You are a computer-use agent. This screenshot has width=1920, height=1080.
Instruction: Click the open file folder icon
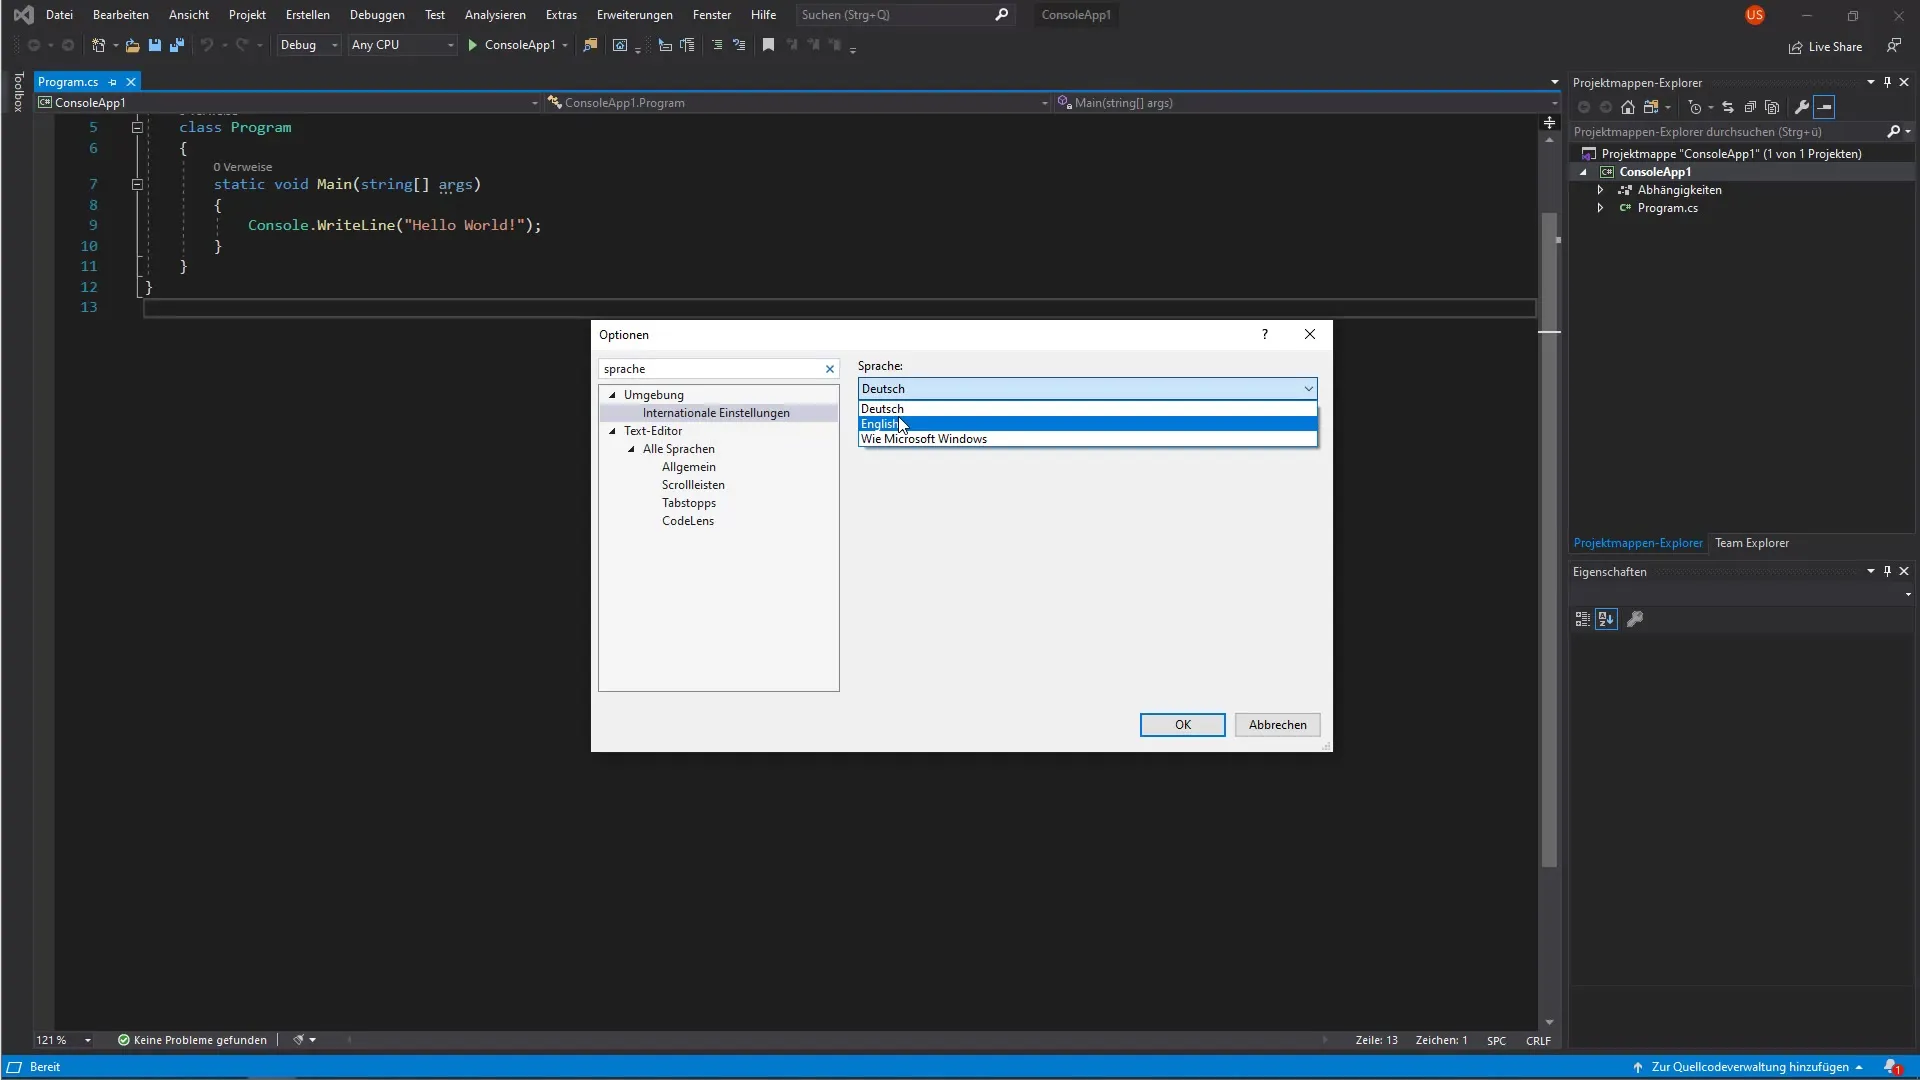(132, 45)
